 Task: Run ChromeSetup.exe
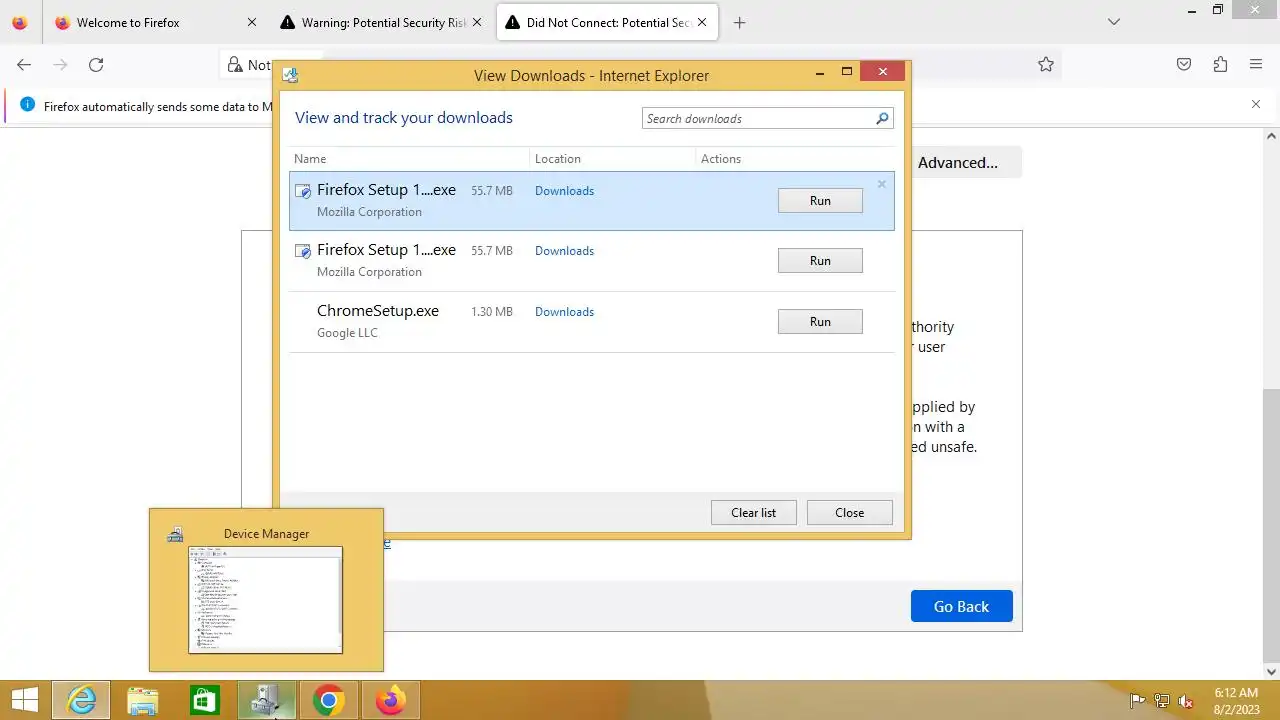pyautogui.click(x=820, y=321)
